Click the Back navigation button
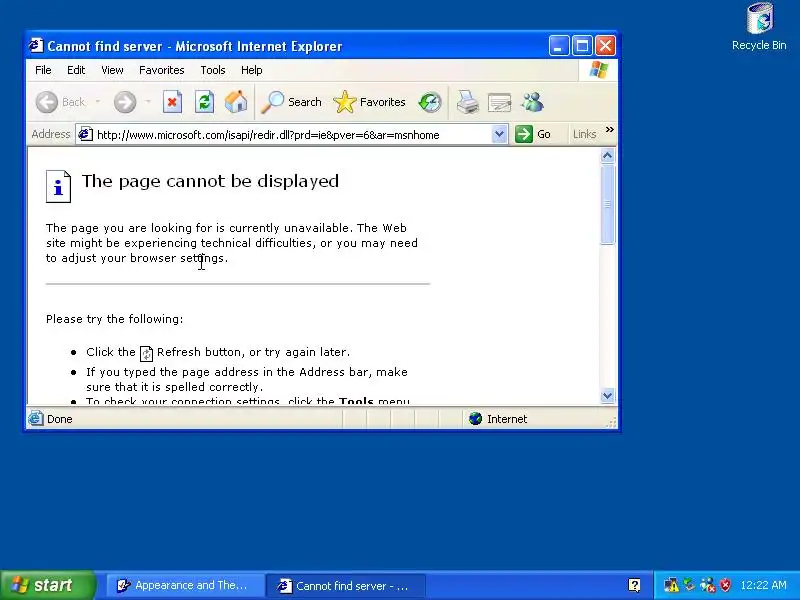The image size is (800, 600). pyautogui.click(x=60, y=102)
